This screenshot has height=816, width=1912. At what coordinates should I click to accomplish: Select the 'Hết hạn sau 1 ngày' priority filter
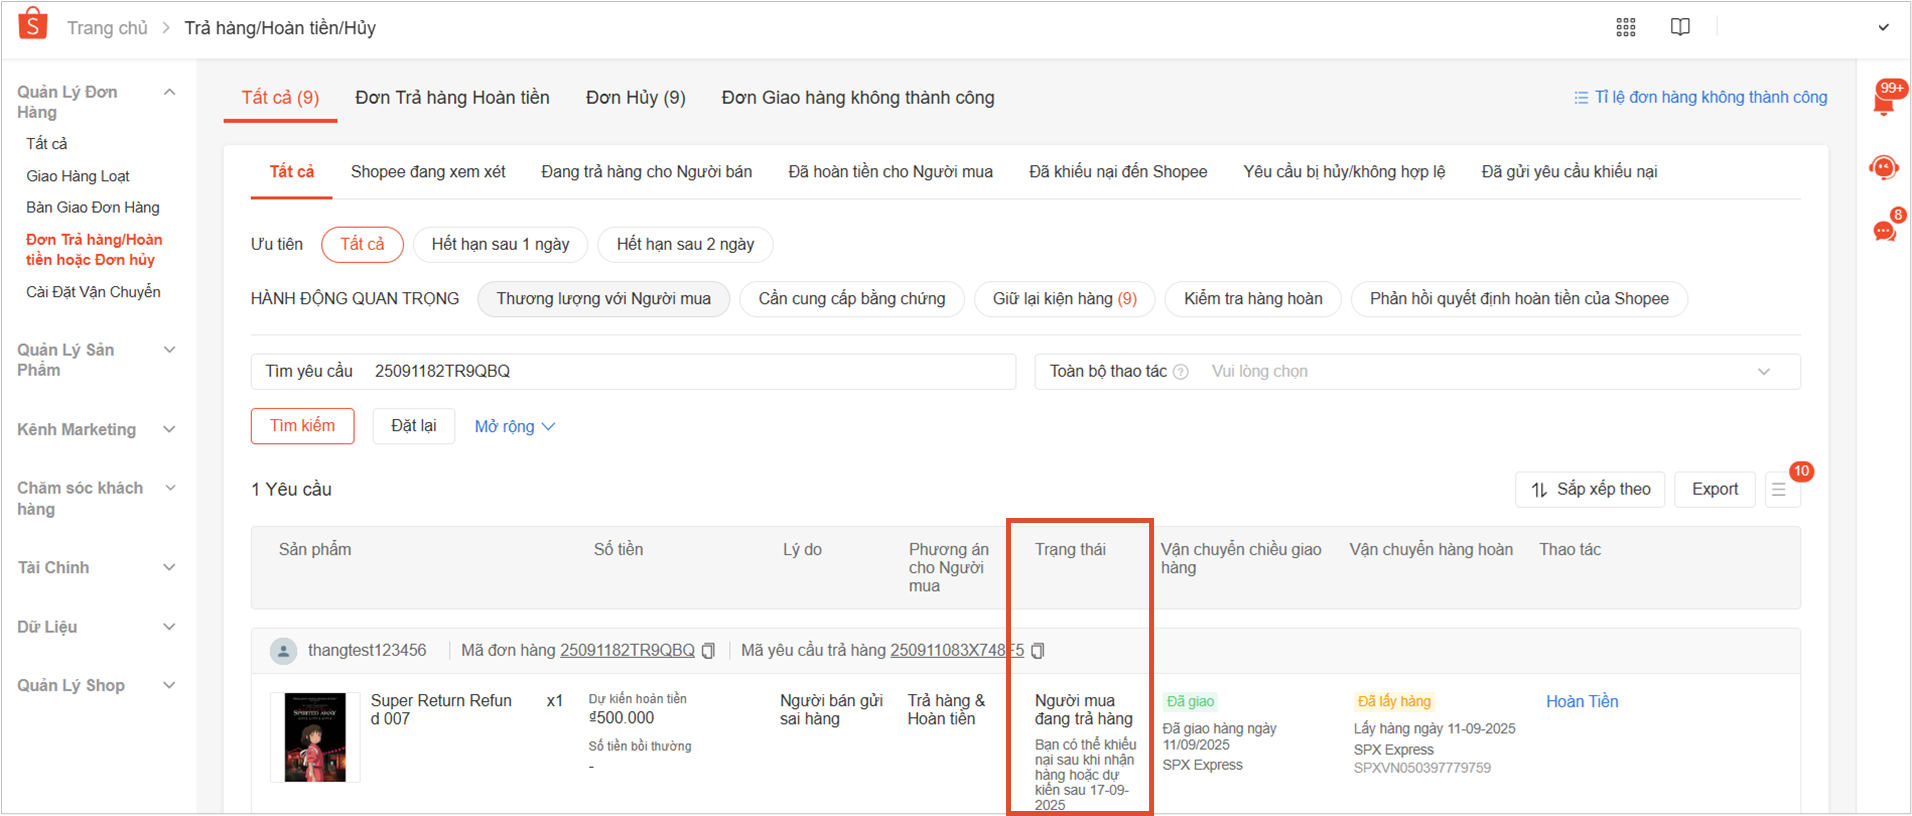500,244
